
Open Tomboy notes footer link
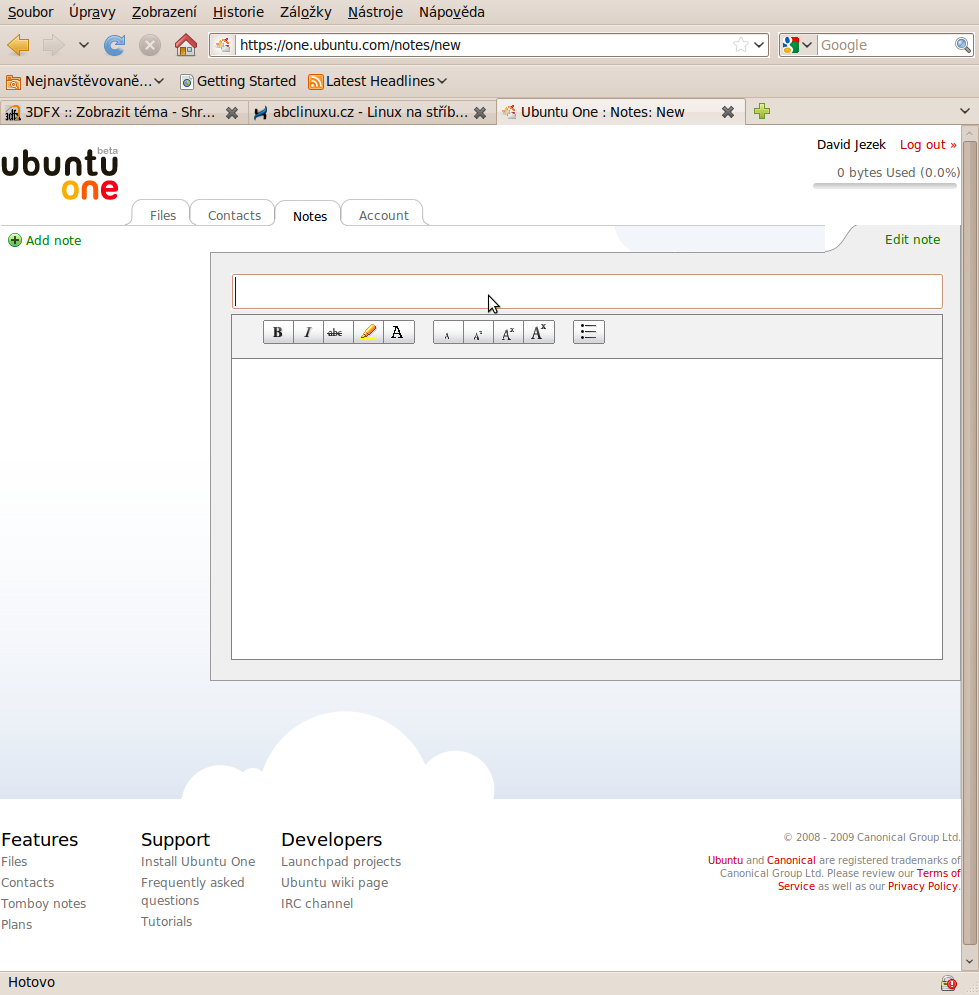(x=43, y=904)
